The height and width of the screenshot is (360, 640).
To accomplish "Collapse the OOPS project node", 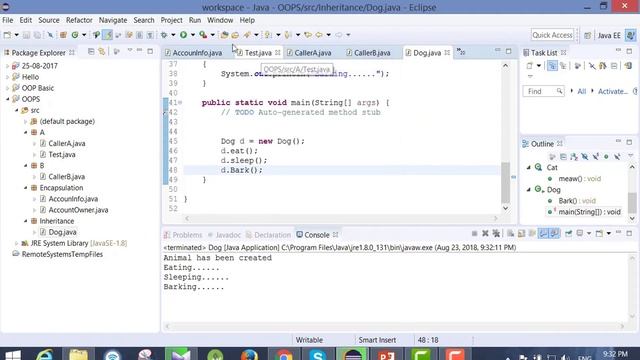I will 7,99.
